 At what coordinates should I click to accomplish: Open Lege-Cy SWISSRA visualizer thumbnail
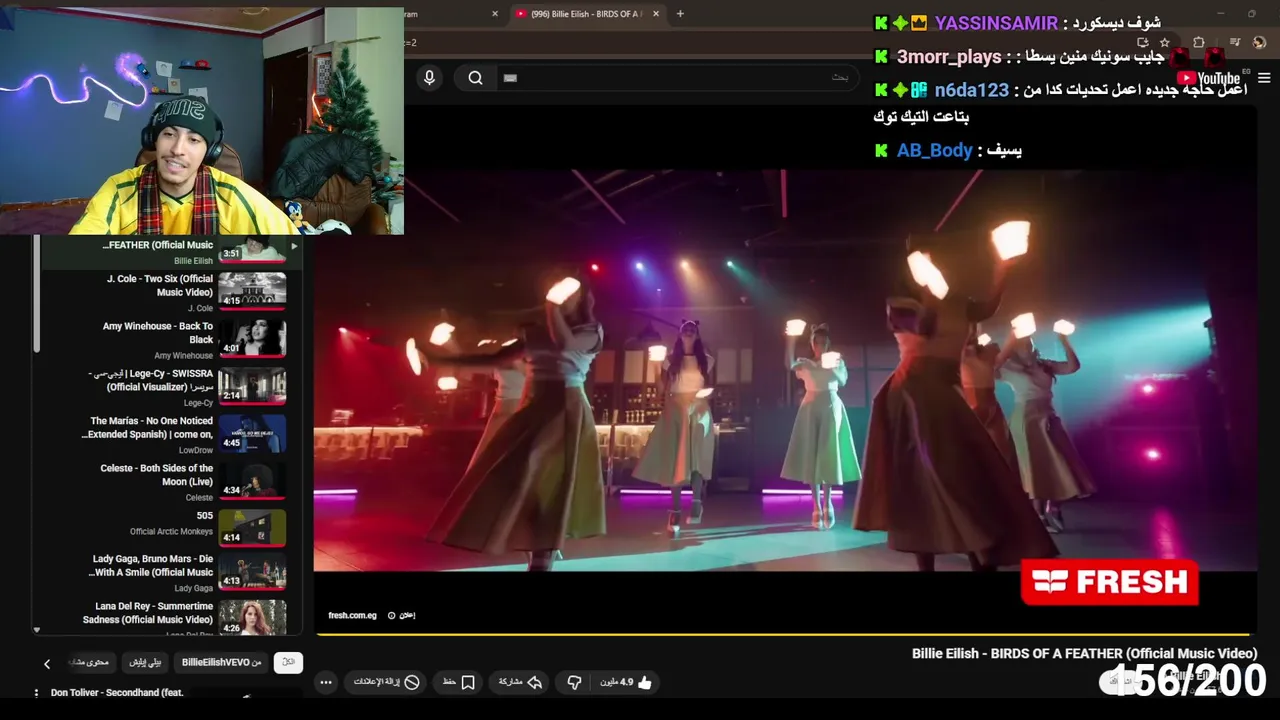click(x=252, y=385)
